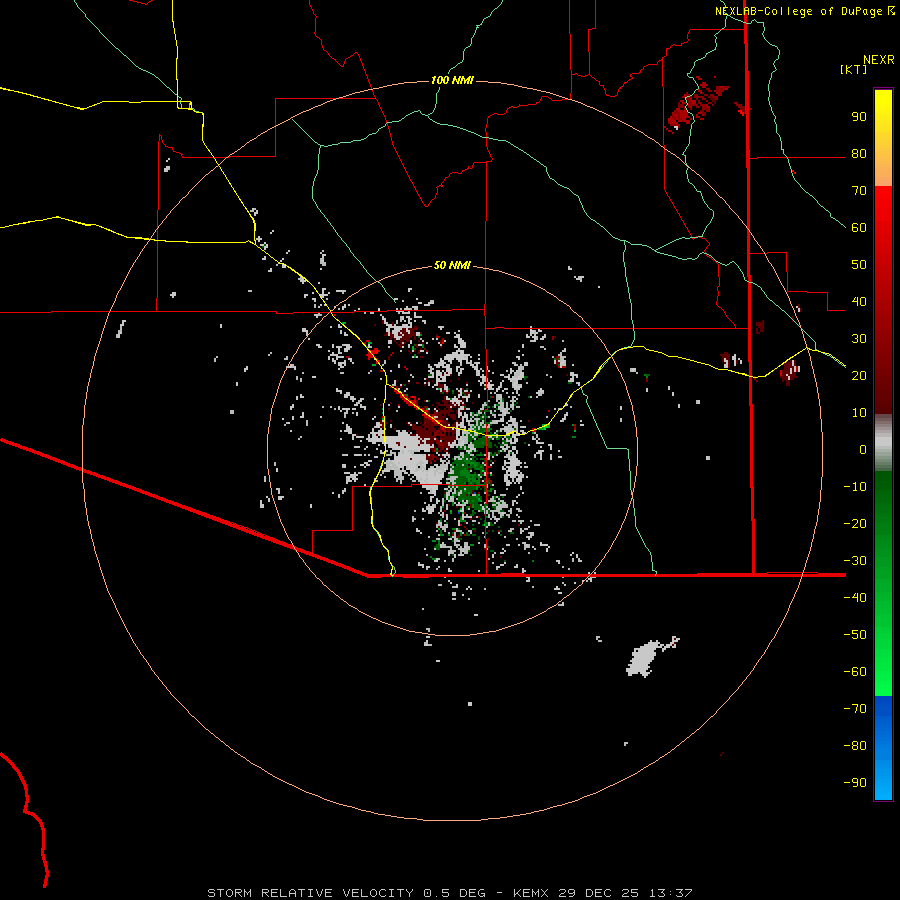This screenshot has width=900, height=900.
Task: Select the 50 NMI range ring label
Action: [x=452, y=265]
